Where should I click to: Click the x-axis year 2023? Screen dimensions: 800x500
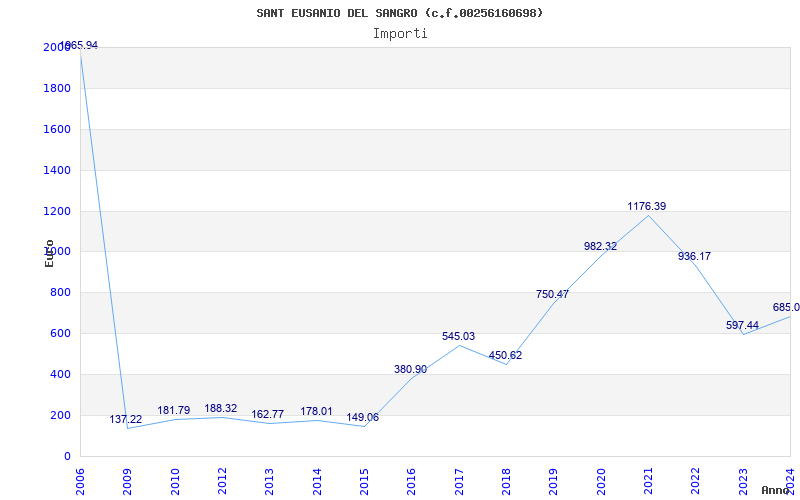(743, 481)
